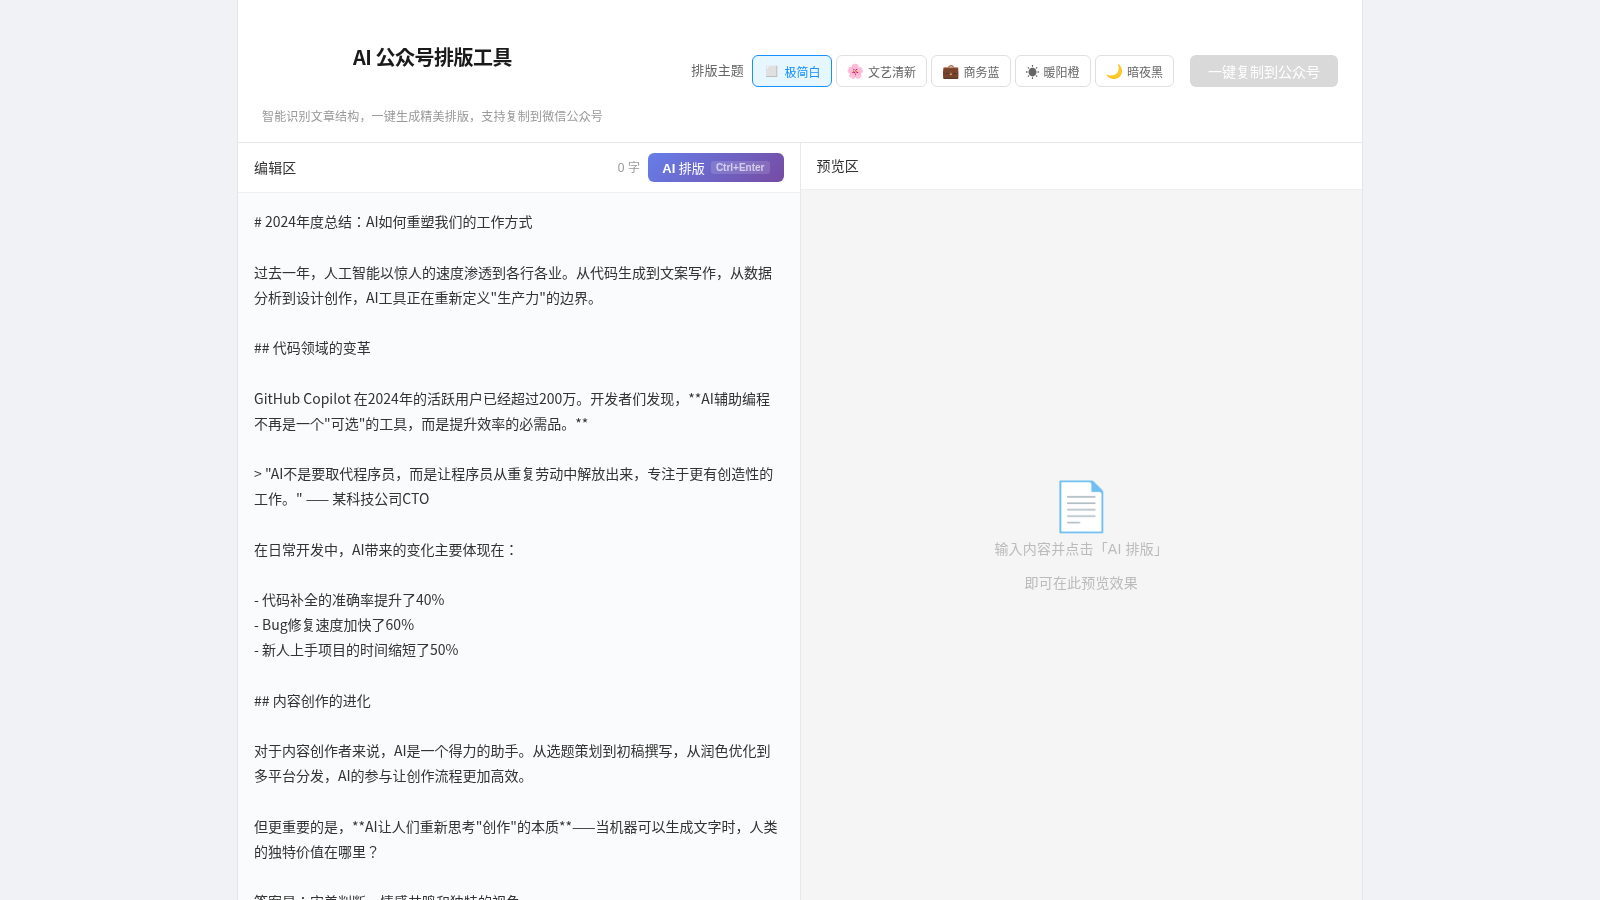Screen dimensions: 1600x900
Task: Click the heading line '# 2024年度总结'
Action: click(393, 222)
